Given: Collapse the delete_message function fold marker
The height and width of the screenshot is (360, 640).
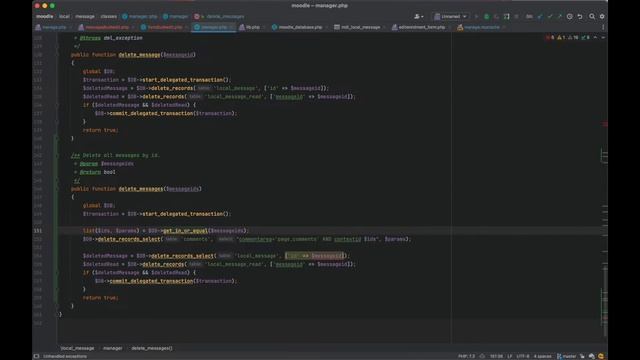Looking at the screenshot, I should [x=57, y=55].
